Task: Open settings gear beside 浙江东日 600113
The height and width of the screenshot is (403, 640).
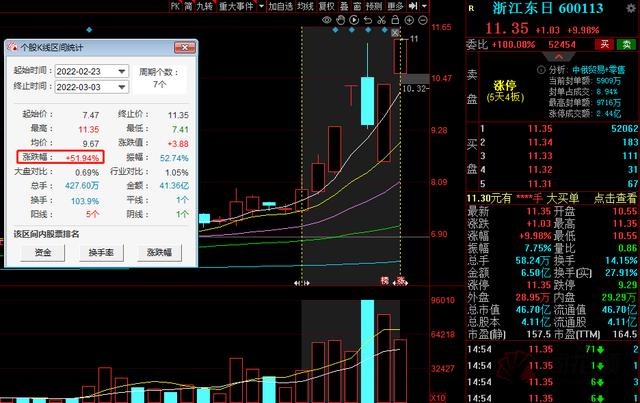Action: (631, 8)
